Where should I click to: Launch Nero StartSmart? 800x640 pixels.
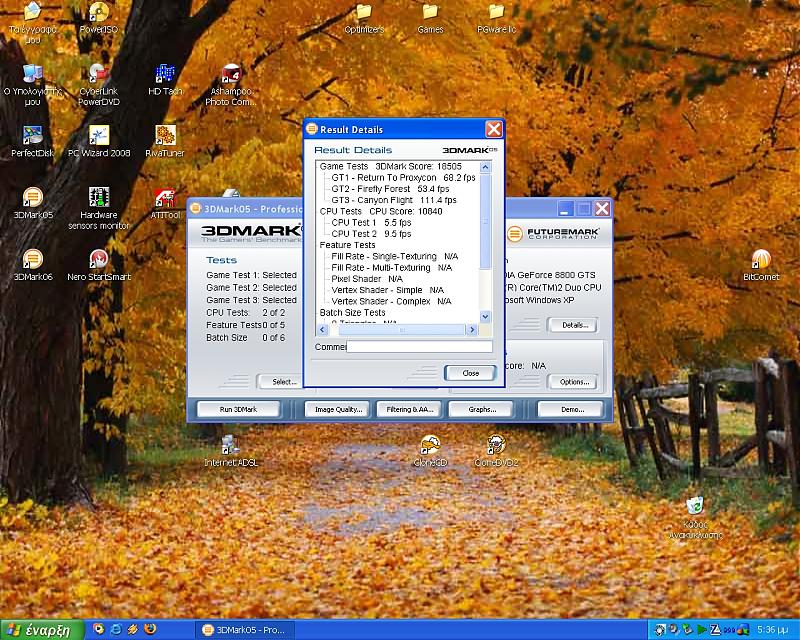coord(98,265)
